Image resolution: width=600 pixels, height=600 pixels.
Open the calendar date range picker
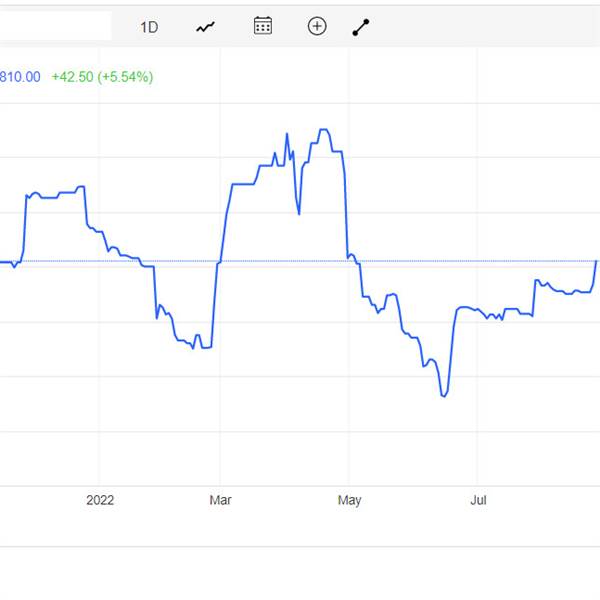[x=263, y=26]
